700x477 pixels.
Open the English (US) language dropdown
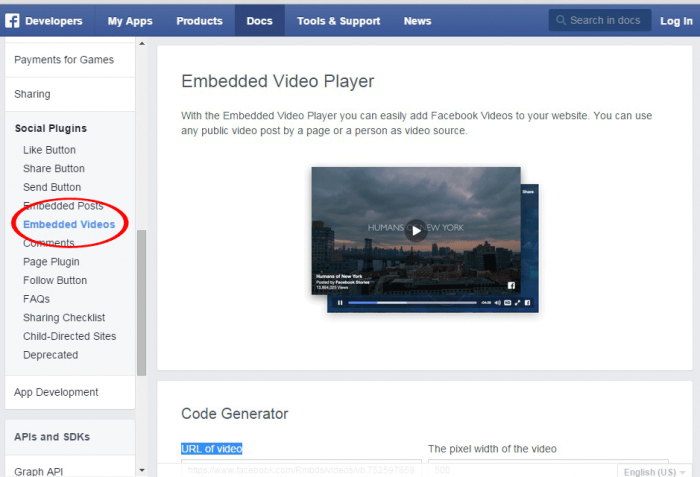tap(654, 472)
